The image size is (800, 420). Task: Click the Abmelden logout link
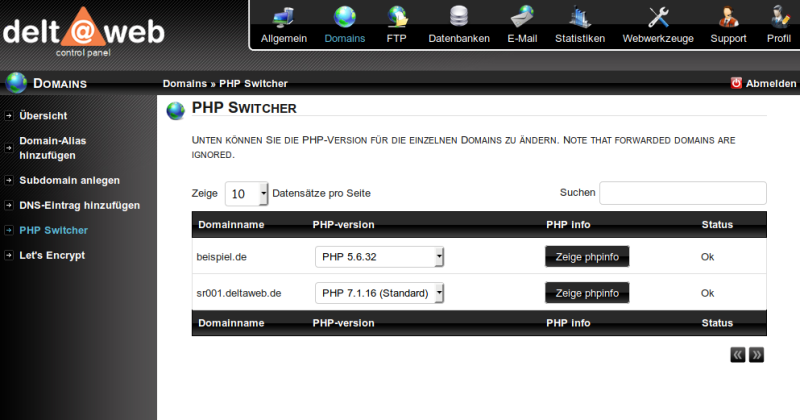click(771, 83)
